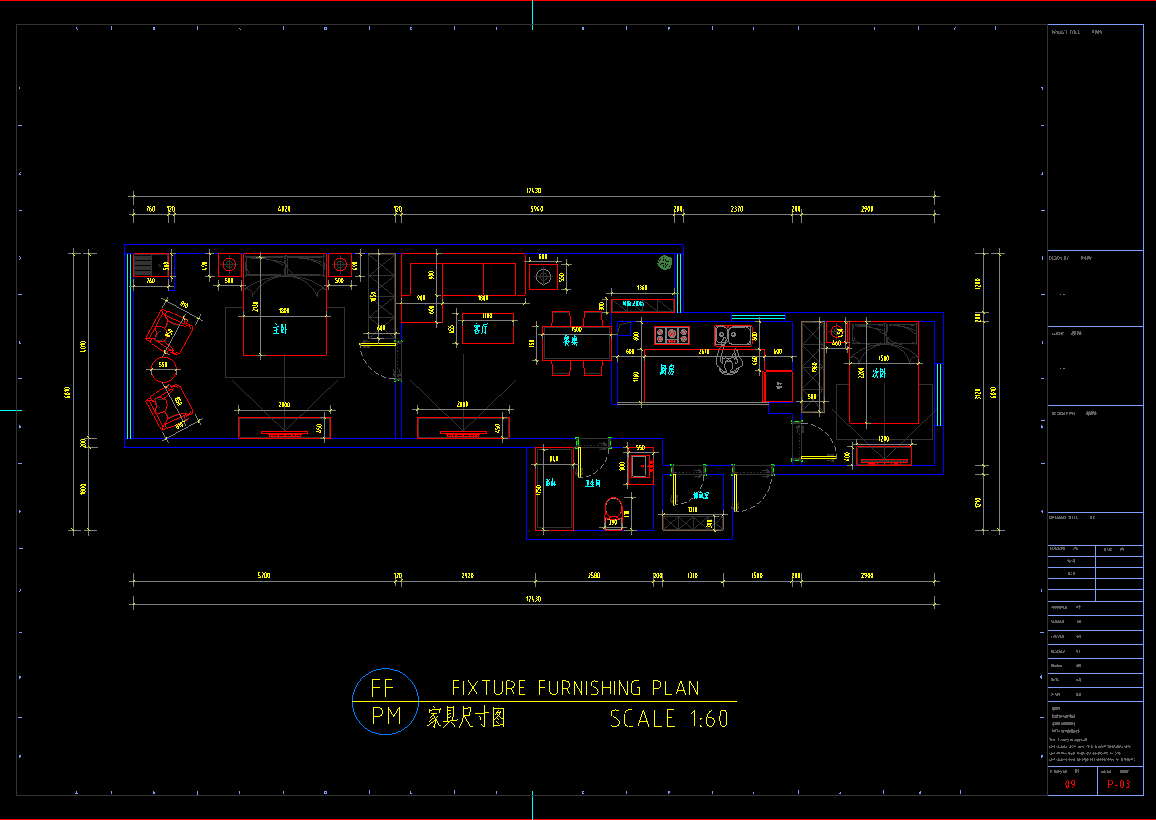Click the dining table block
The width and height of the screenshot is (1156, 820).
tap(577, 344)
